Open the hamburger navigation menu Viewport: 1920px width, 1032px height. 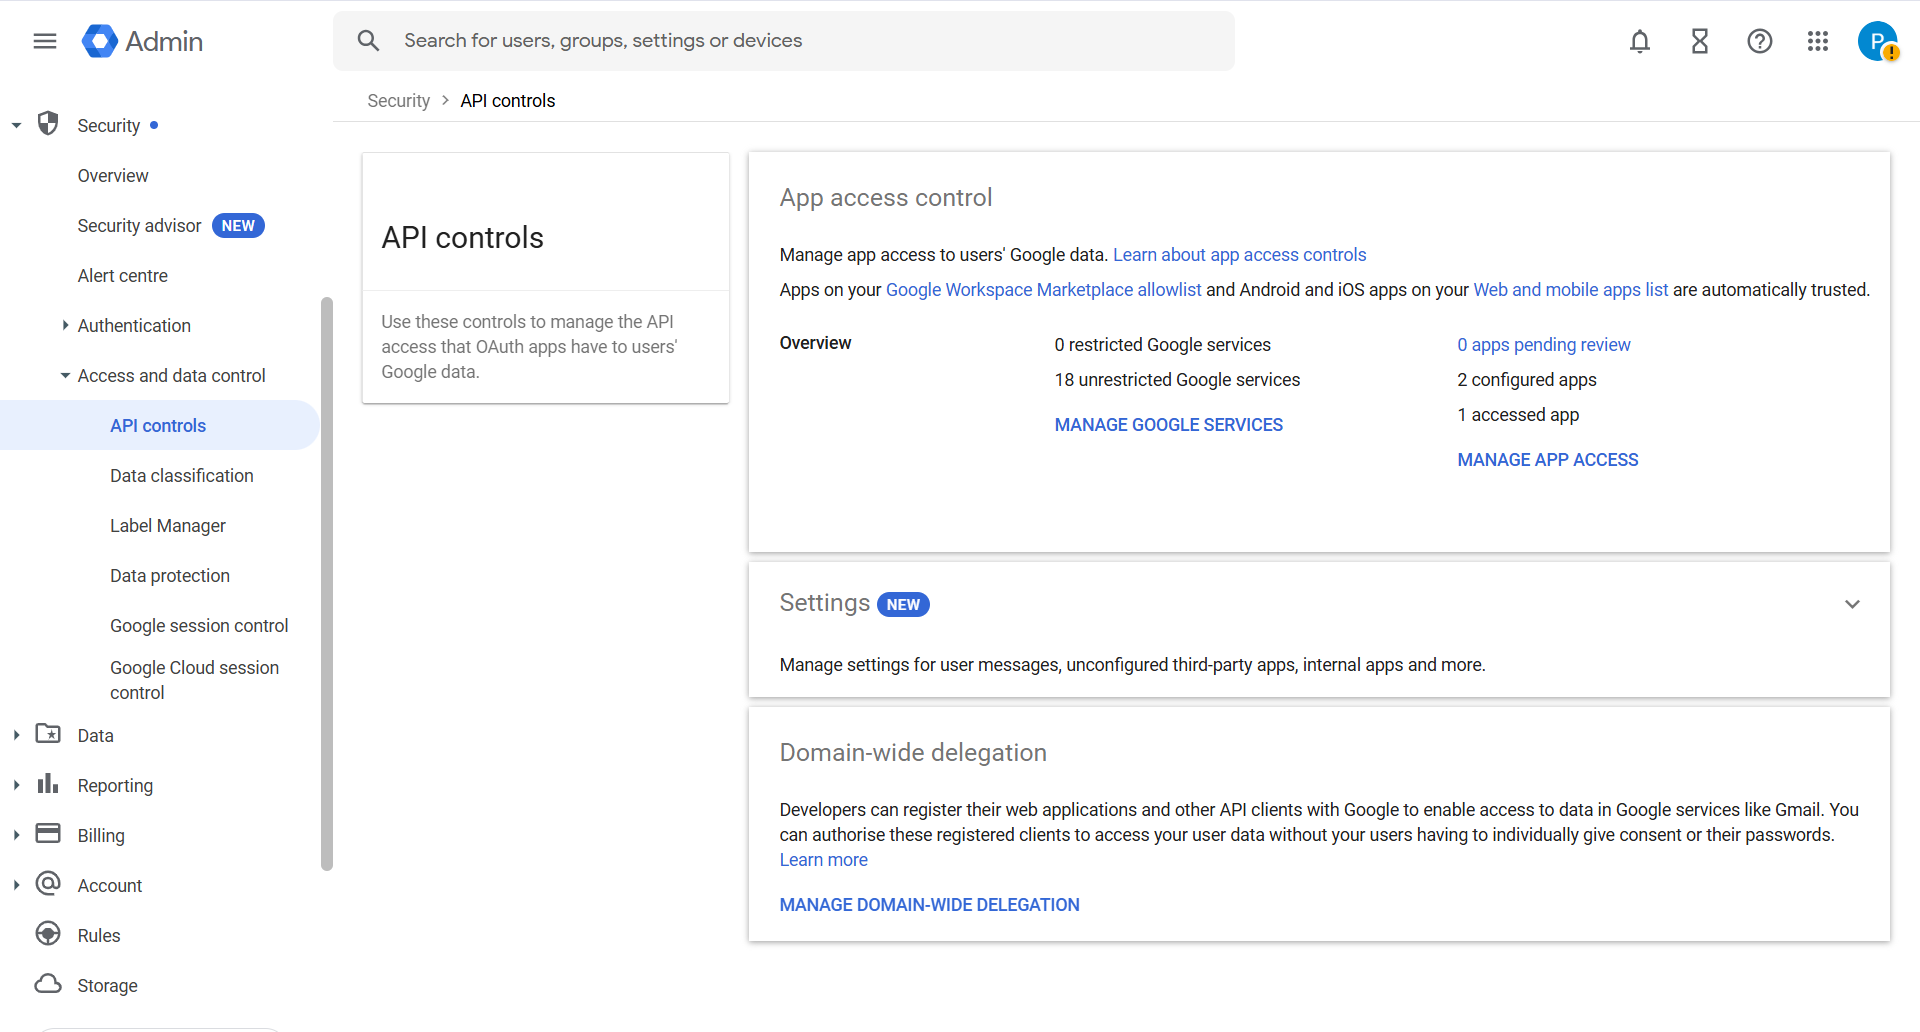[44, 41]
